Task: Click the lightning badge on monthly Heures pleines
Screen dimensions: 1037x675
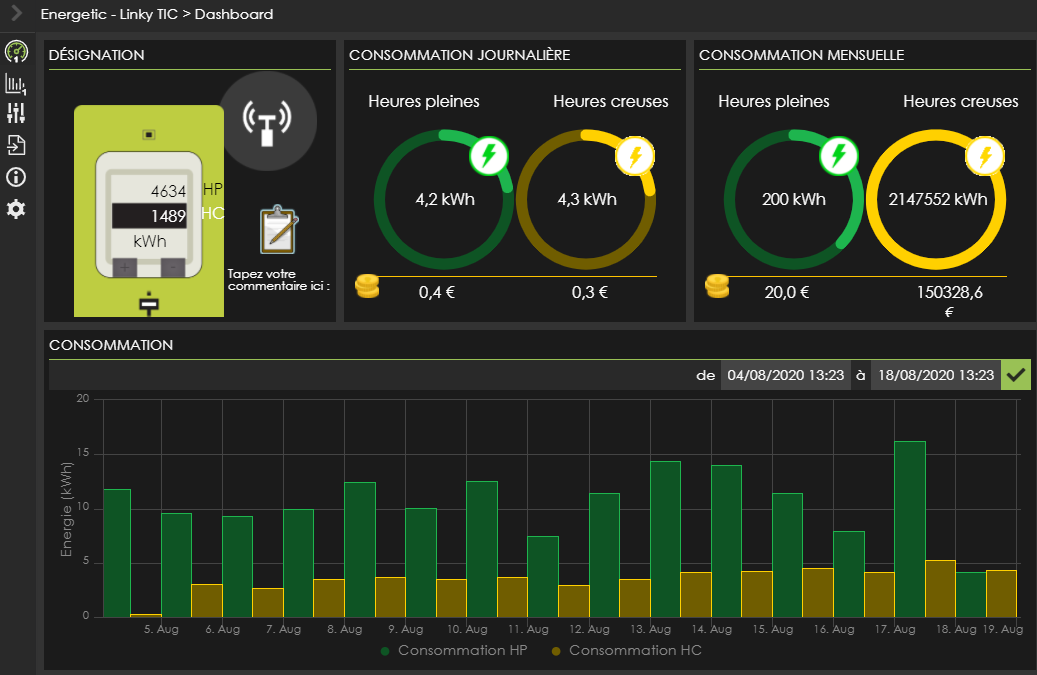Action: 839,156
